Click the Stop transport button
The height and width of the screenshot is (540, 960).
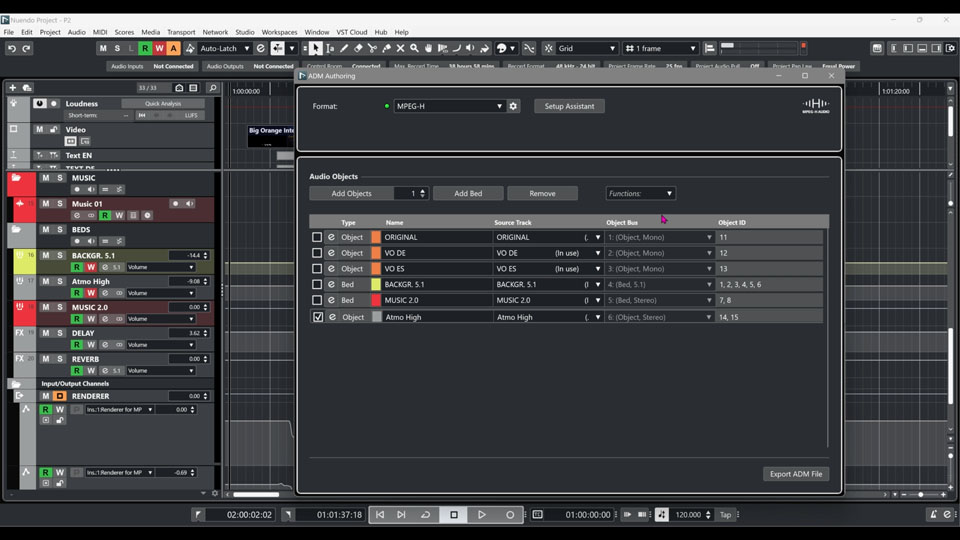pos(454,515)
